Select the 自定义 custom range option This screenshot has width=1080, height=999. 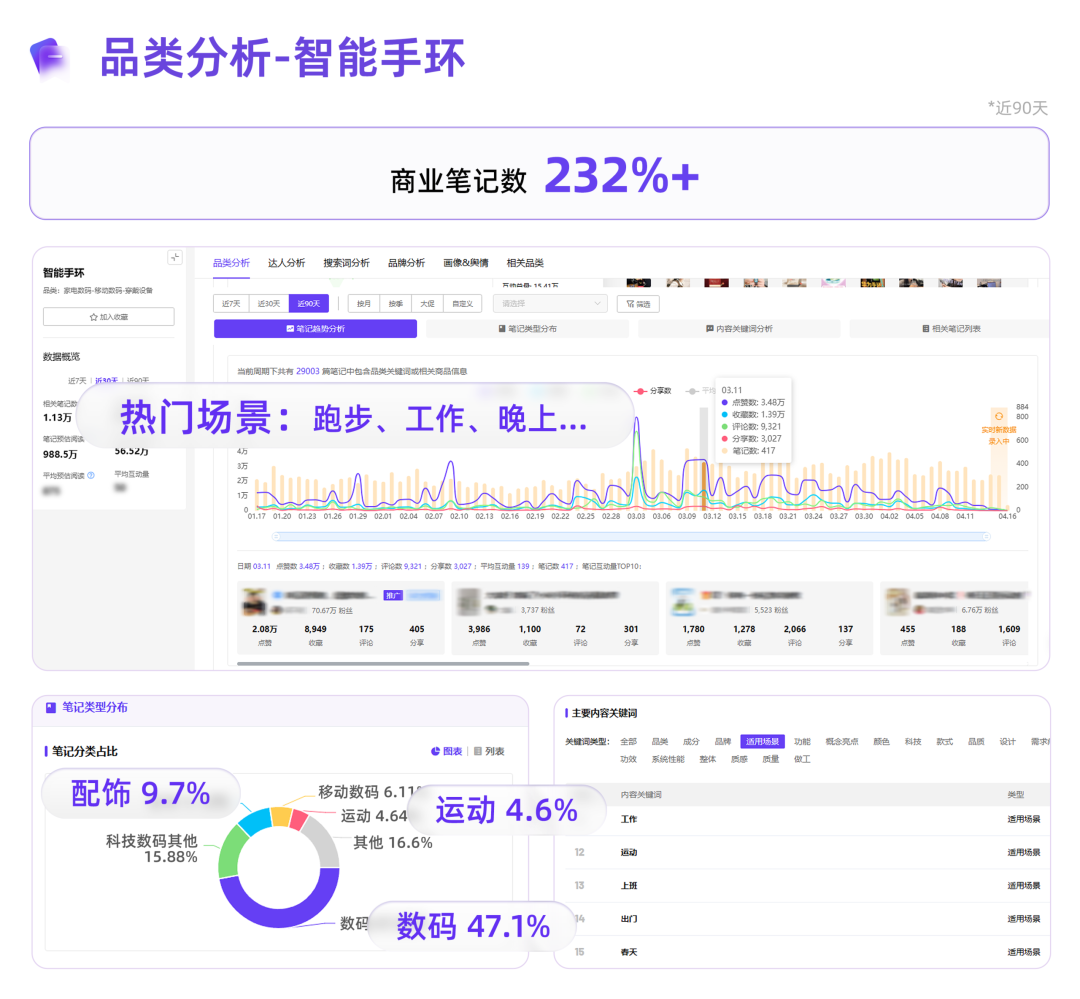click(x=462, y=304)
